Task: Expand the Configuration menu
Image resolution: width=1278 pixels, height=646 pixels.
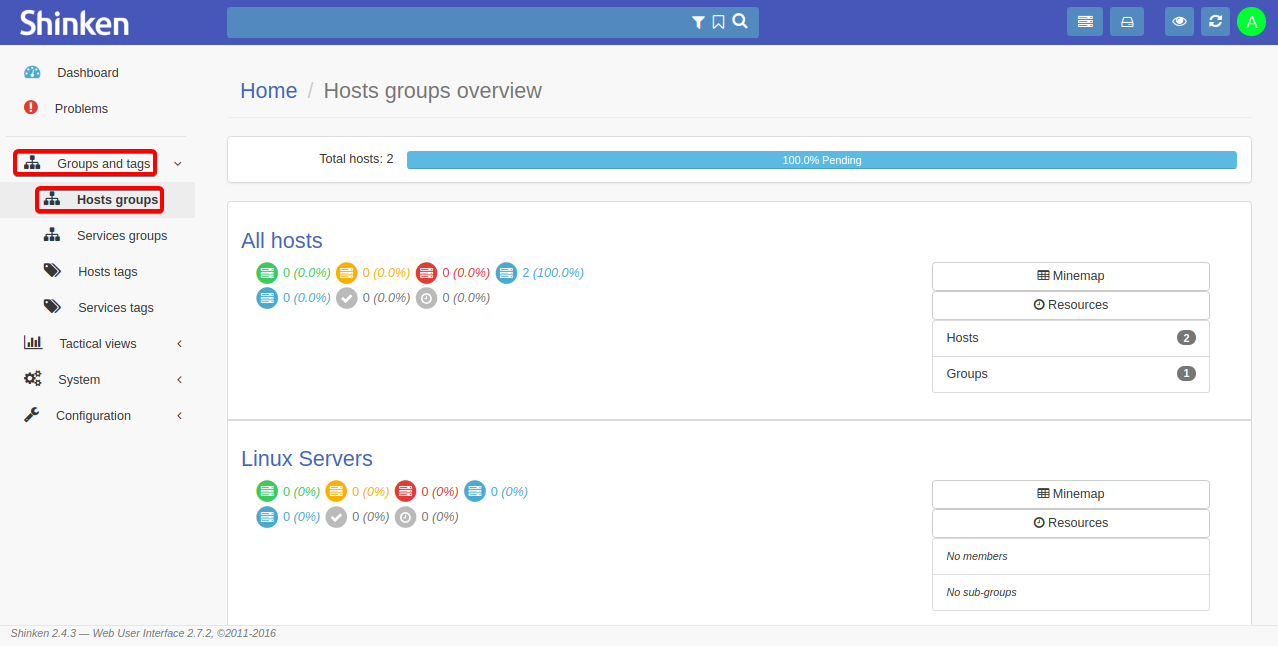Action: [x=93, y=415]
